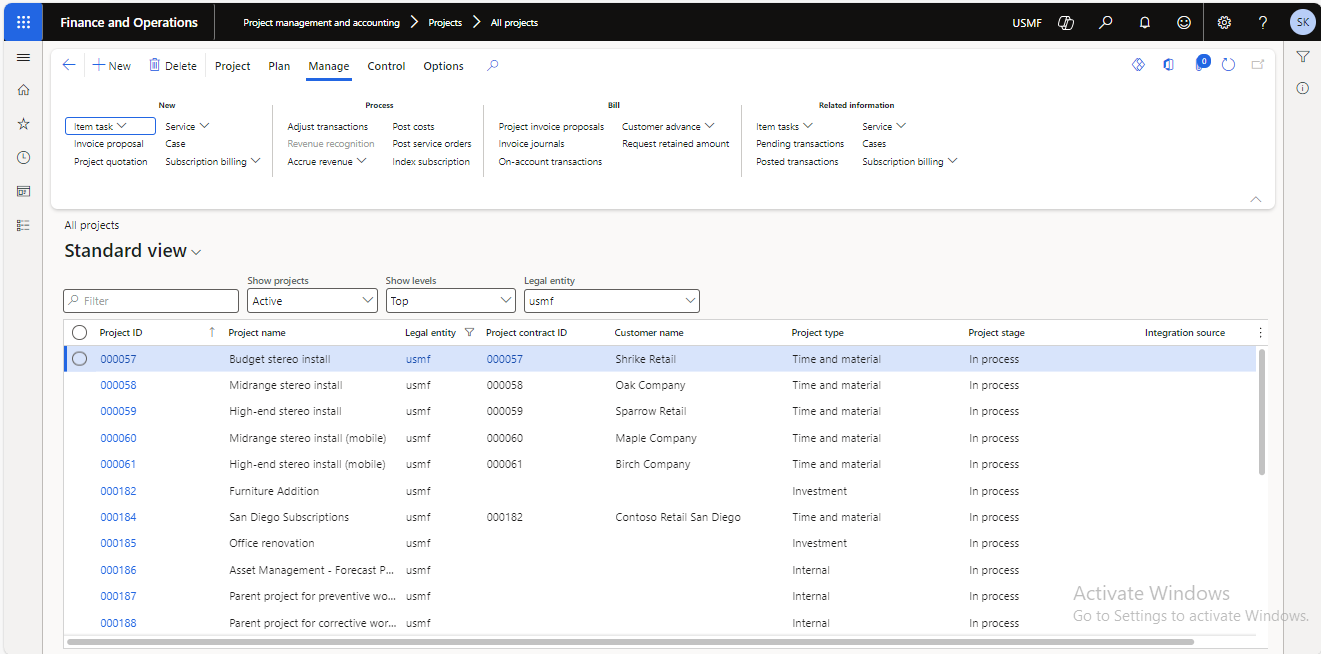Click the notifications bell icon
Image resolution: width=1321 pixels, height=654 pixels.
pos(1145,22)
